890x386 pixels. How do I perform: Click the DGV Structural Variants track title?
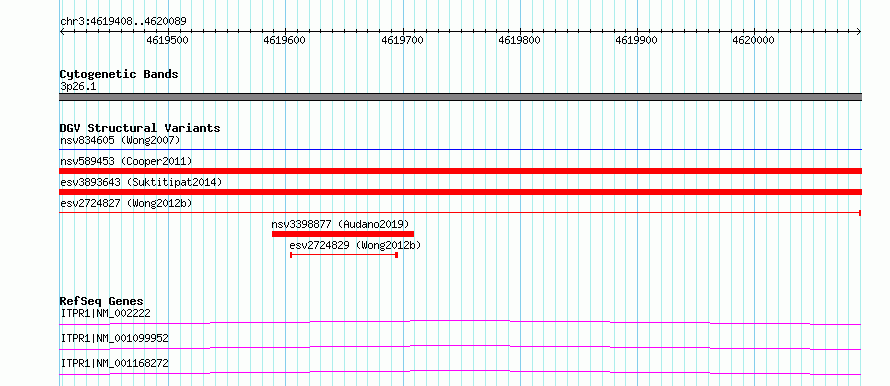pos(140,128)
